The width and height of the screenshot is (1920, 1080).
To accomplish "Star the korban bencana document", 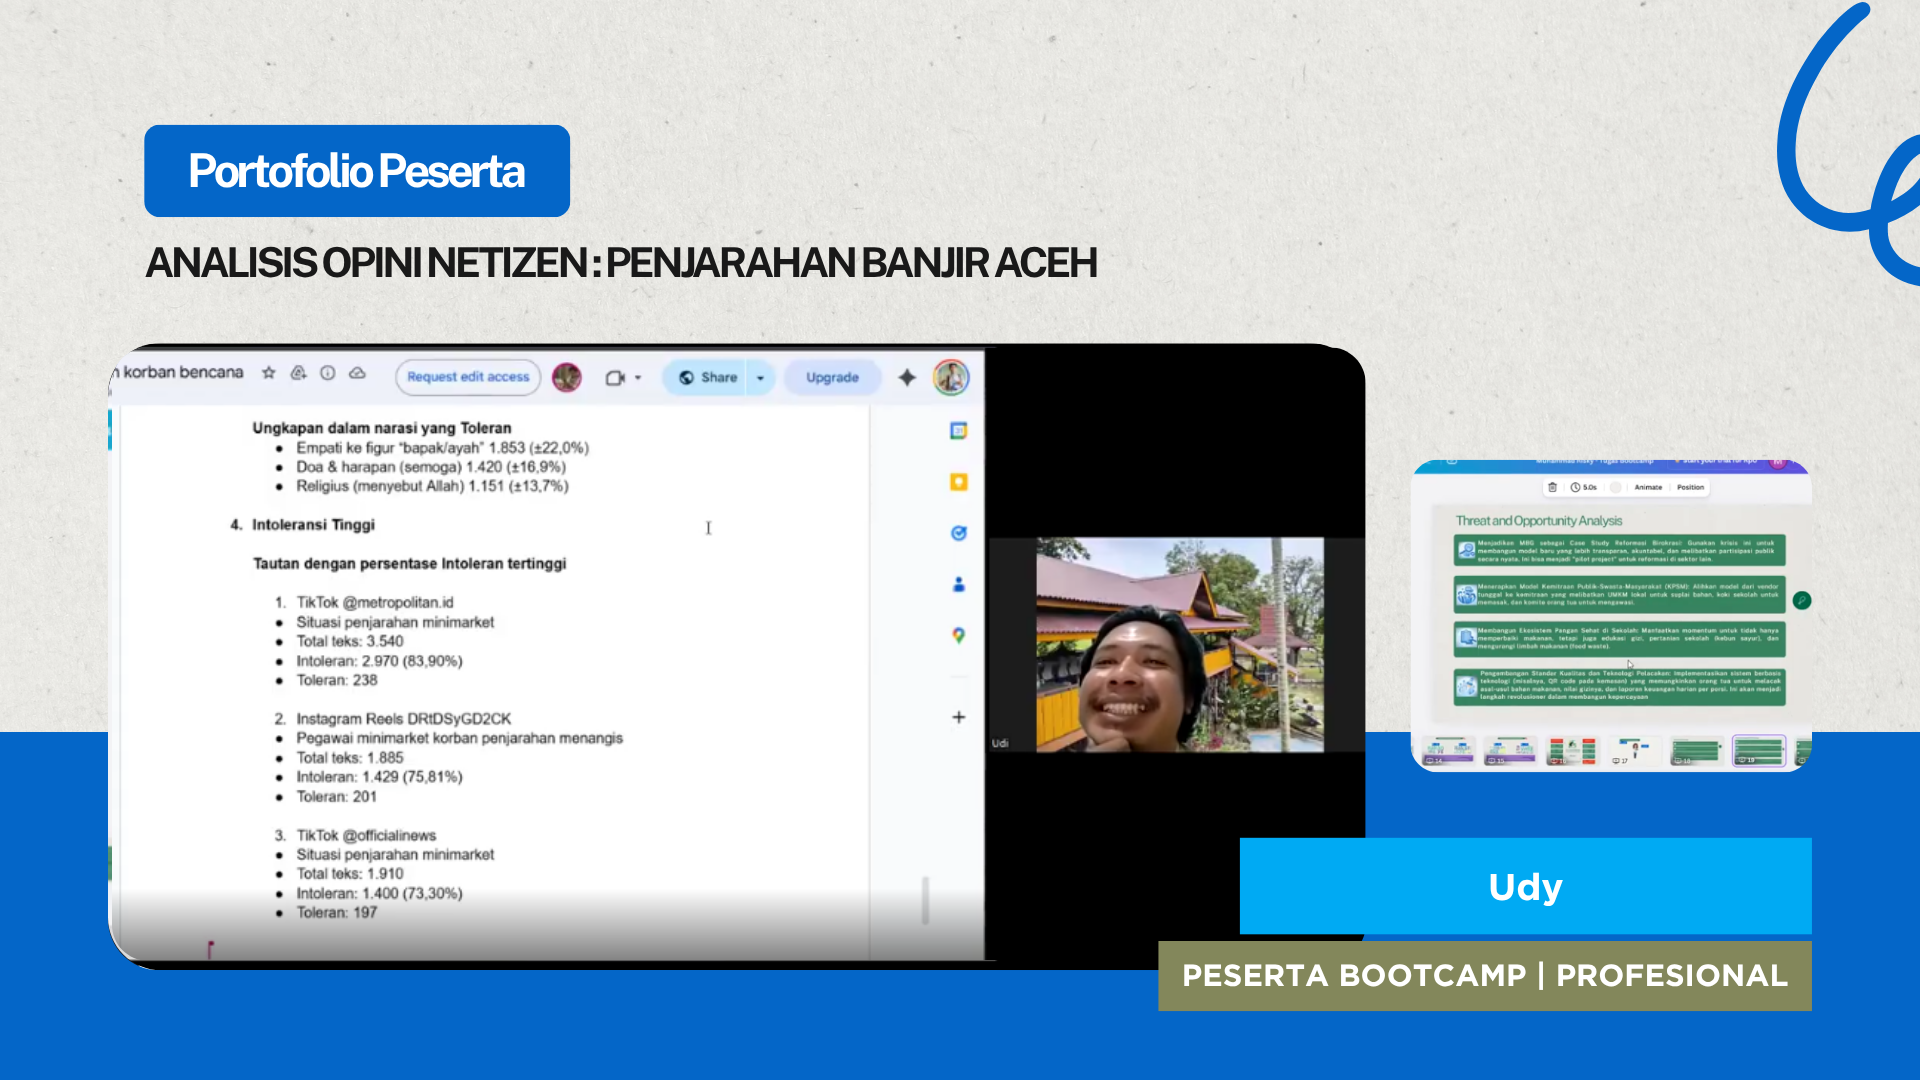I will [x=268, y=373].
